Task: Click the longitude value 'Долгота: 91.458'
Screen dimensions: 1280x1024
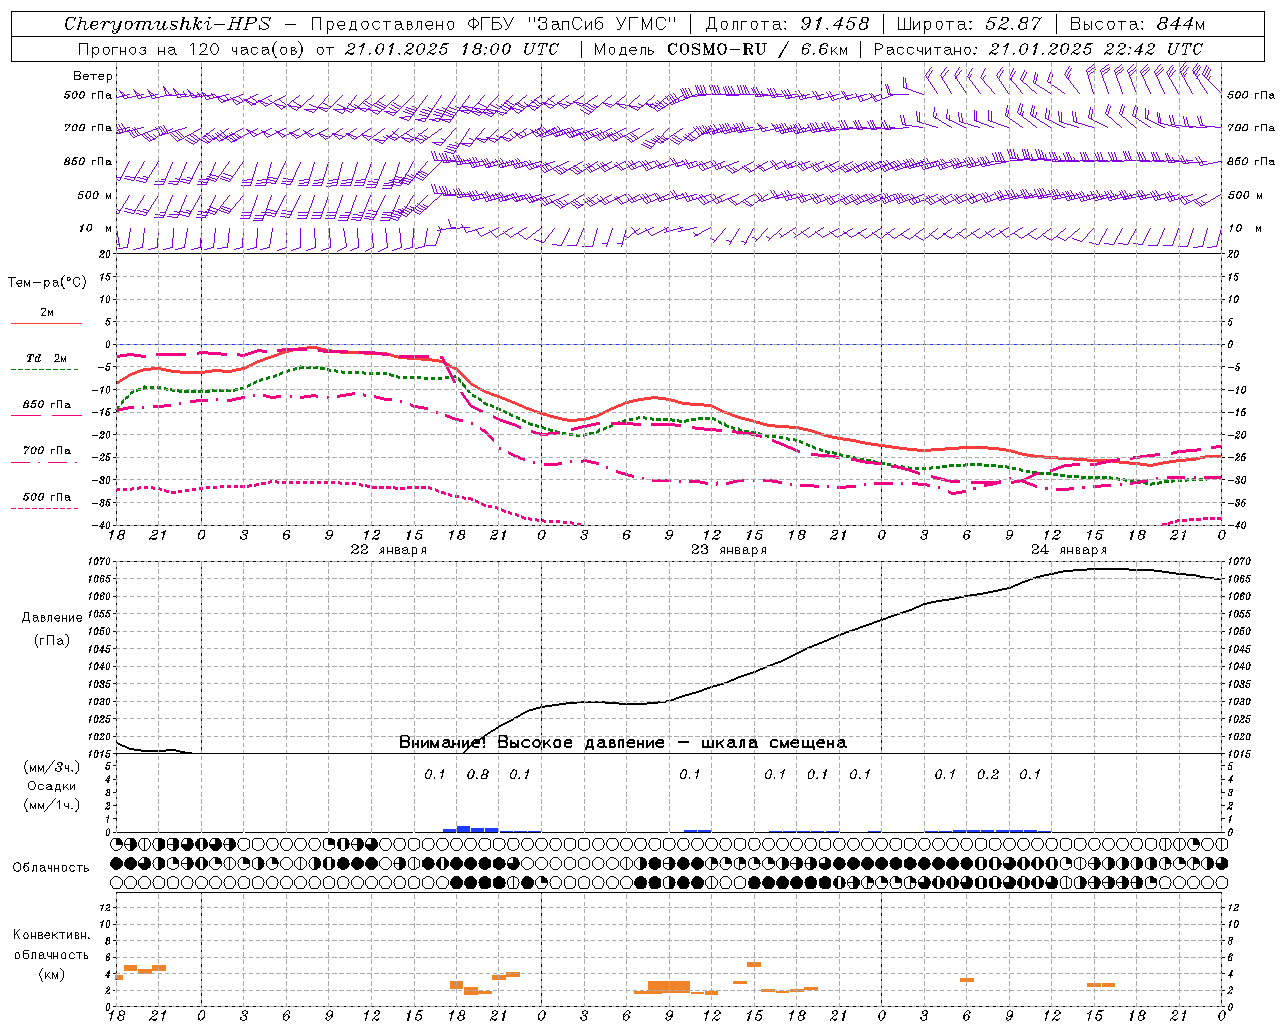Action: pos(788,24)
